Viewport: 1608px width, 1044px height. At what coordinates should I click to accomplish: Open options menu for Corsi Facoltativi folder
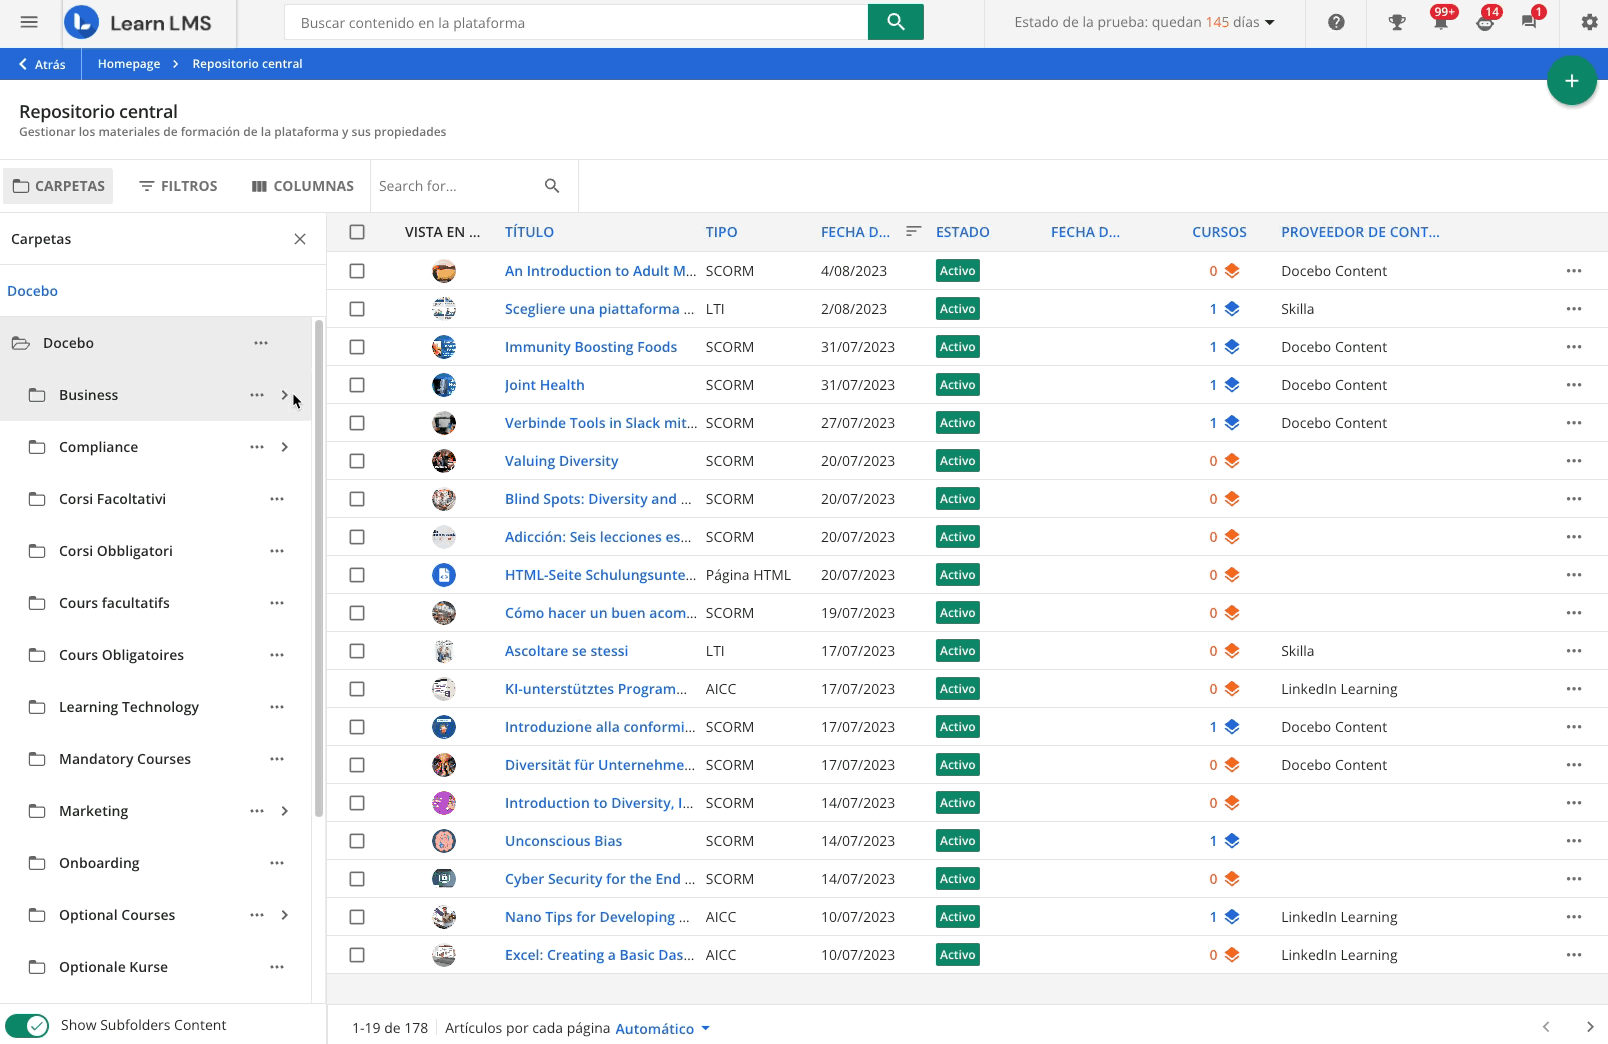277,499
